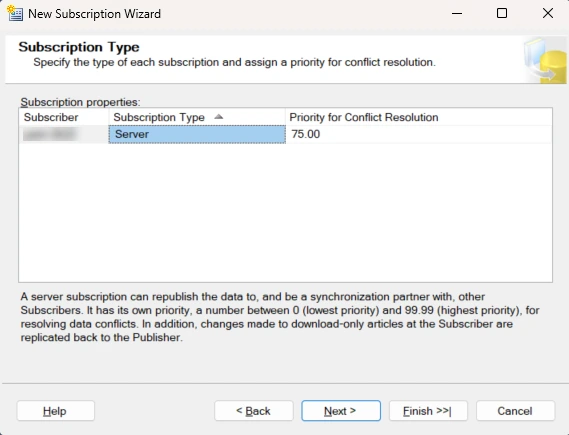The image size is (569, 435).
Task: Click the sort arrow on Subscription Type column
Action: [218, 117]
